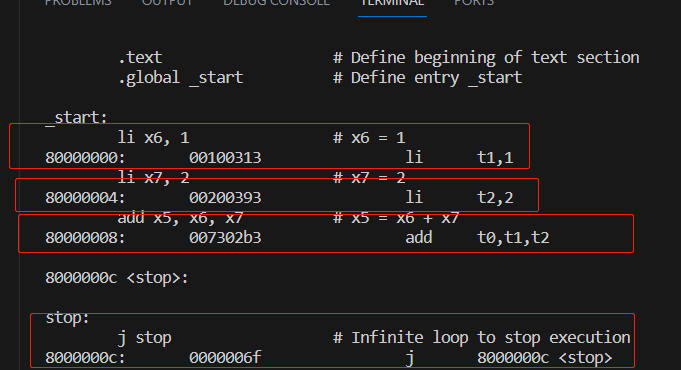
Task: Click the comment '# x6 = 1'
Action: click(x=369, y=138)
